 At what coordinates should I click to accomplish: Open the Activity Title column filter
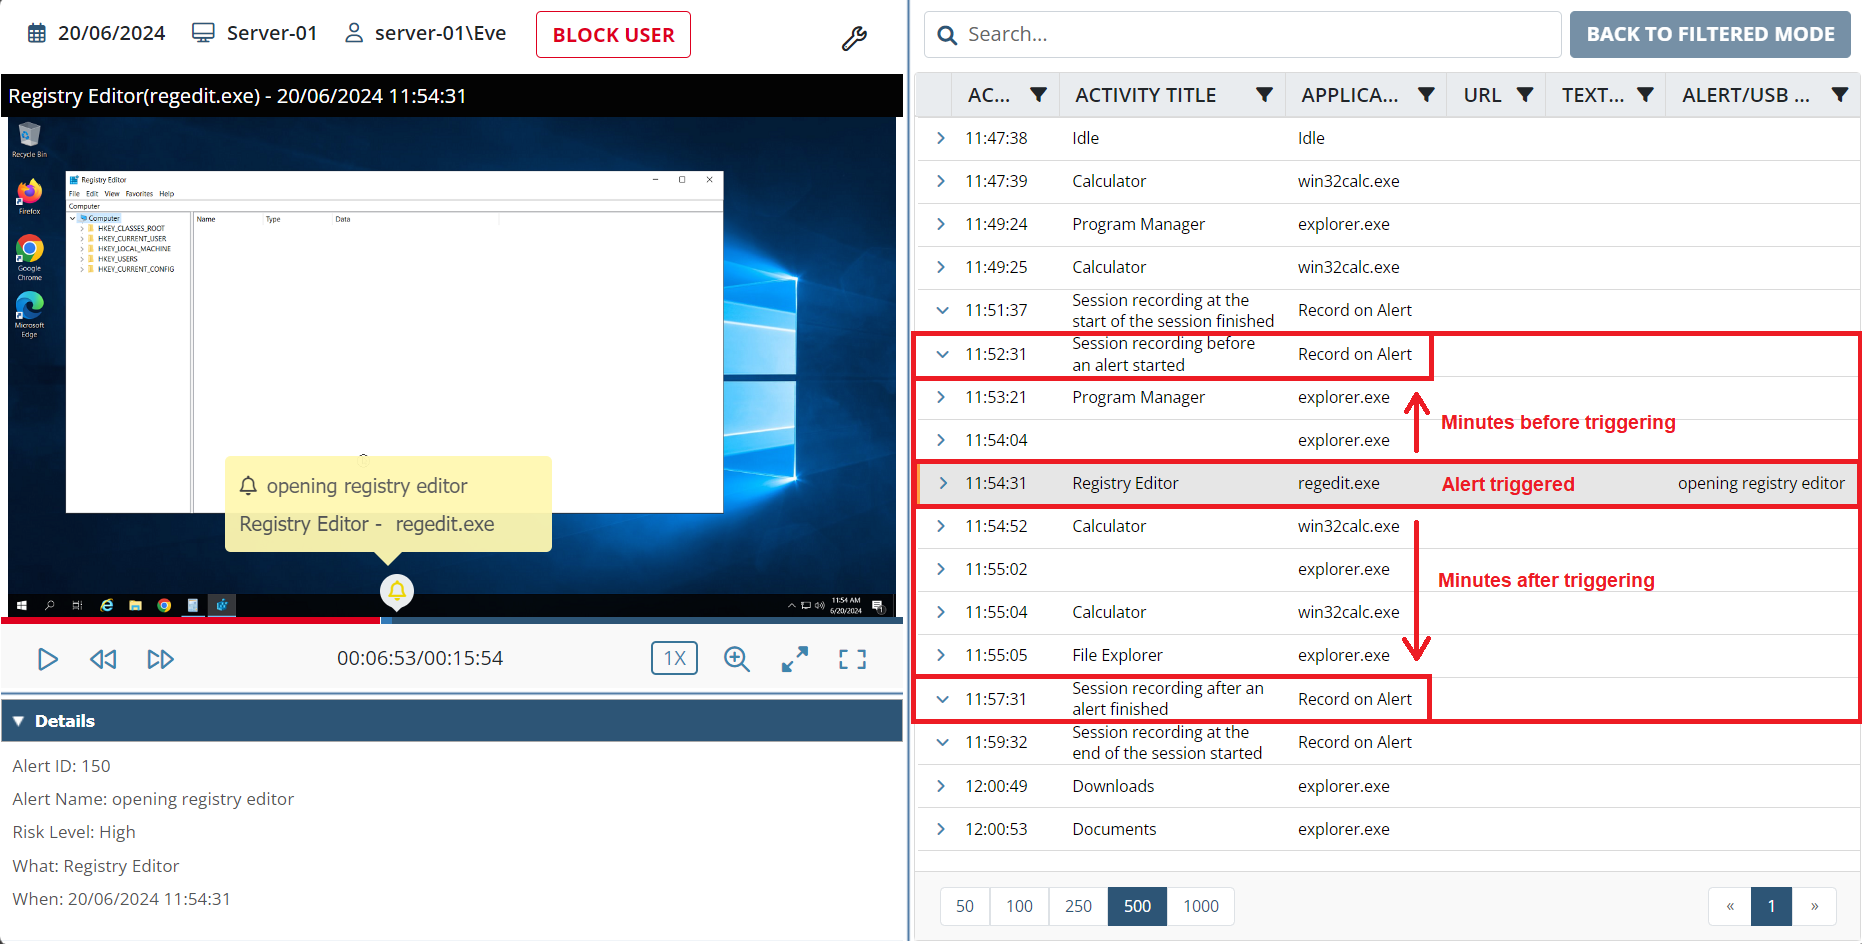[1264, 95]
